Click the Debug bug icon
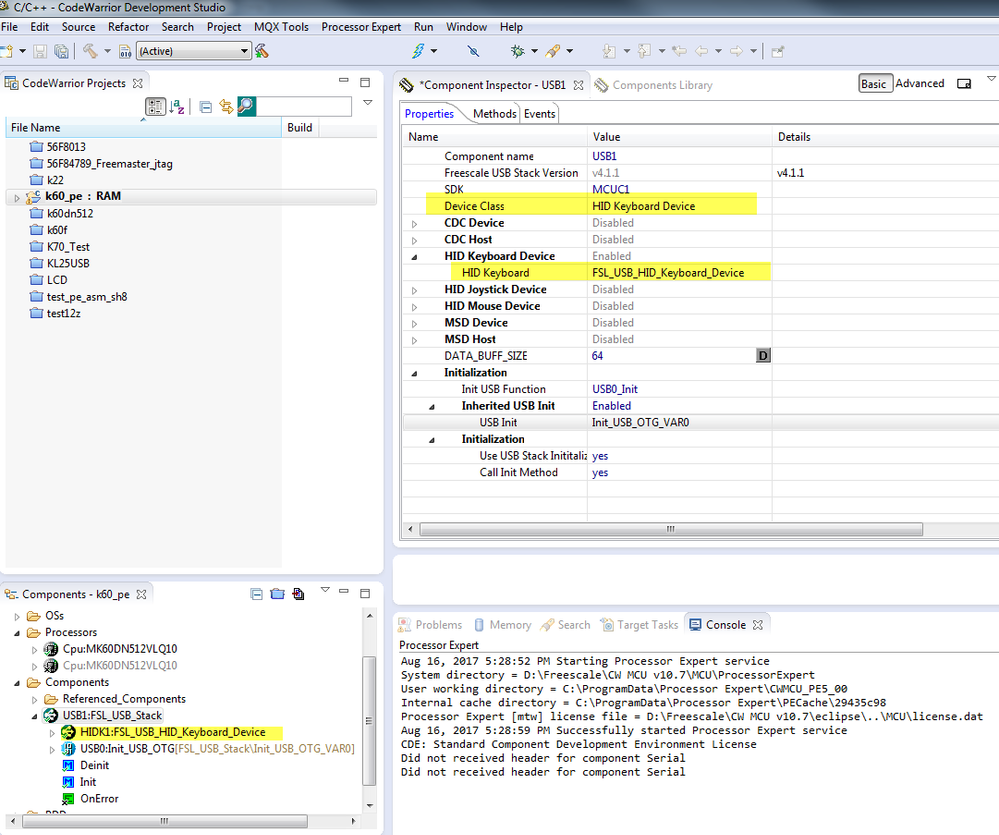 [x=517, y=51]
